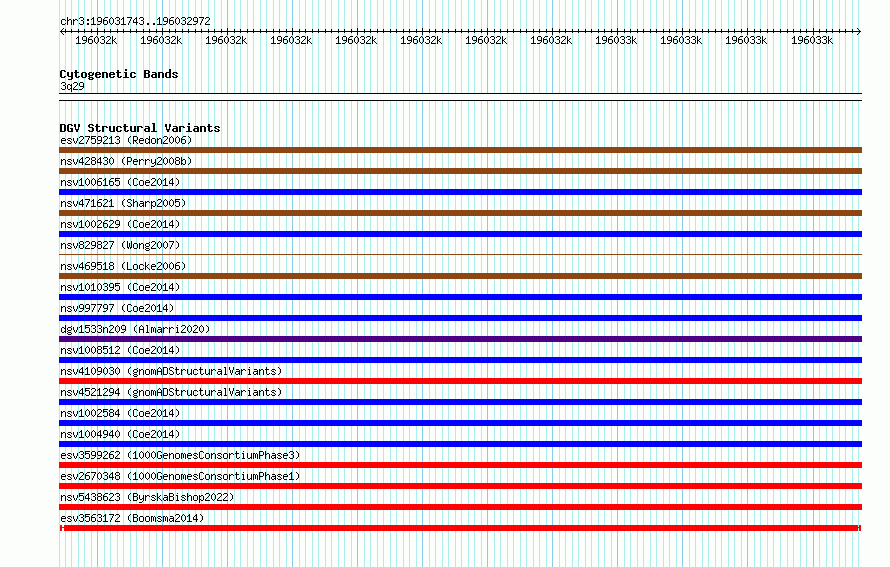890x567 pixels.
Task: Click the dgv1533n209 (Almarri2020) label
Action: [x=135, y=329]
